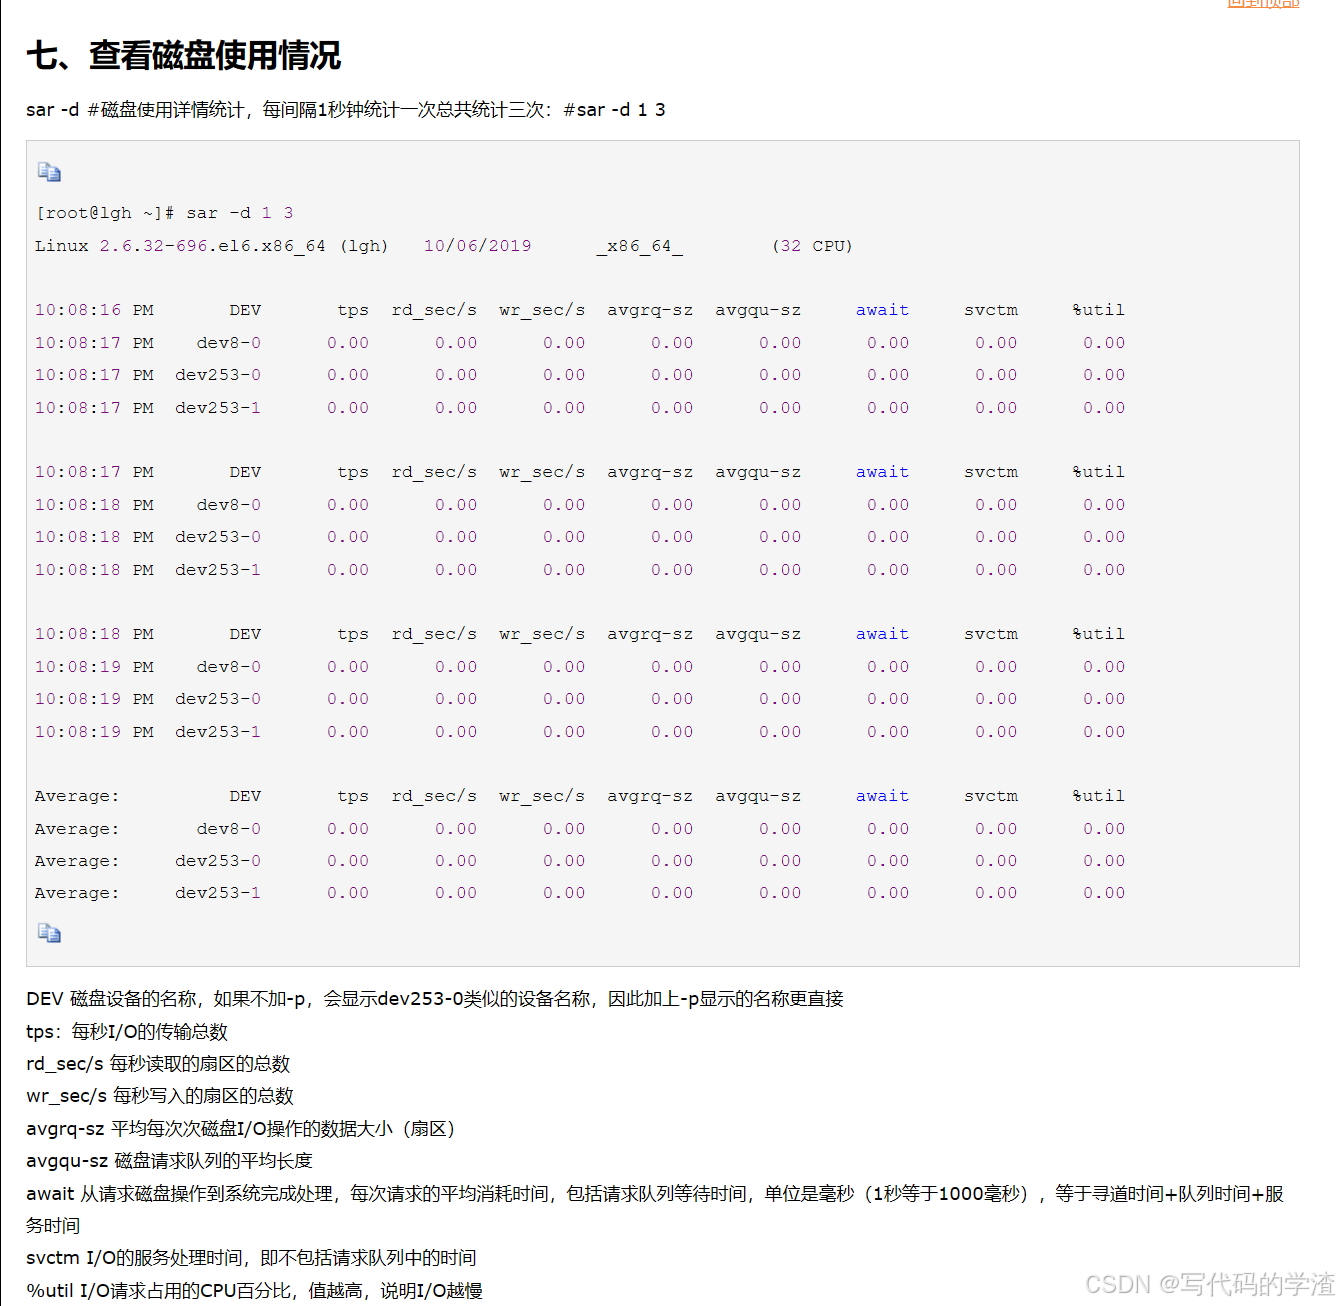This screenshot has width=1339, height=1306.
Task: Click wr_sec/s header in the 10:08:17 PM row
Action: click(542, 472)
